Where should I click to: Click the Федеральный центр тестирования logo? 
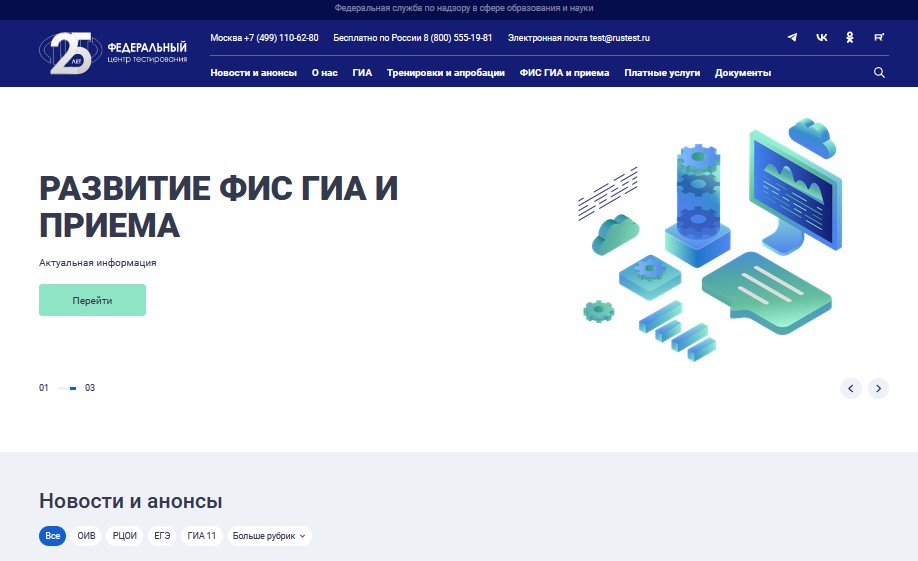pyautogui.click(x=113, y=53)
